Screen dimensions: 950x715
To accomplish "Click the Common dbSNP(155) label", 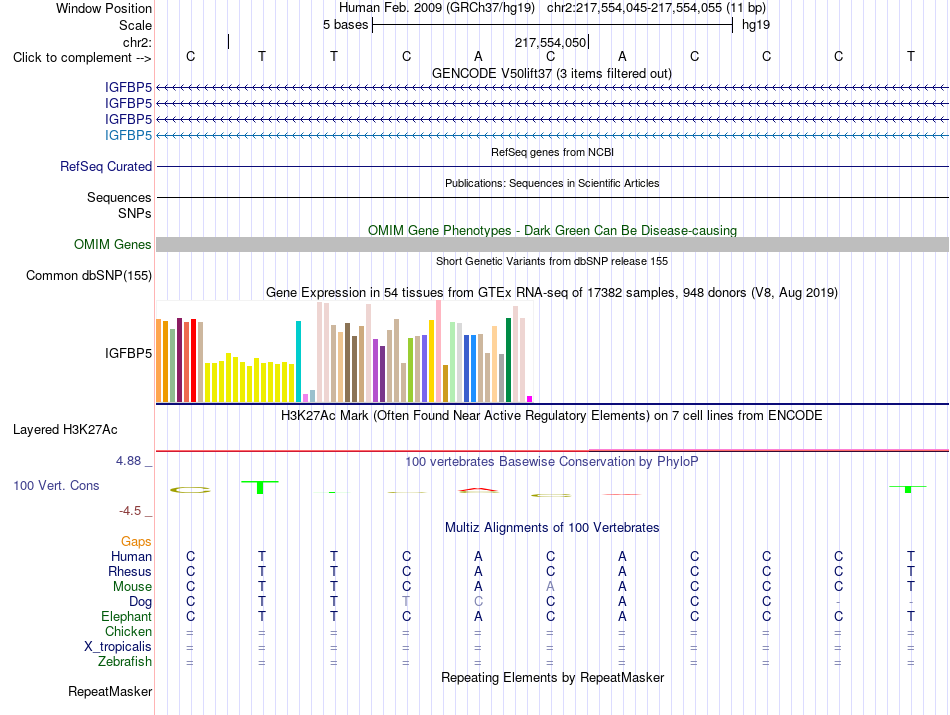I will [x=88, y=276].
